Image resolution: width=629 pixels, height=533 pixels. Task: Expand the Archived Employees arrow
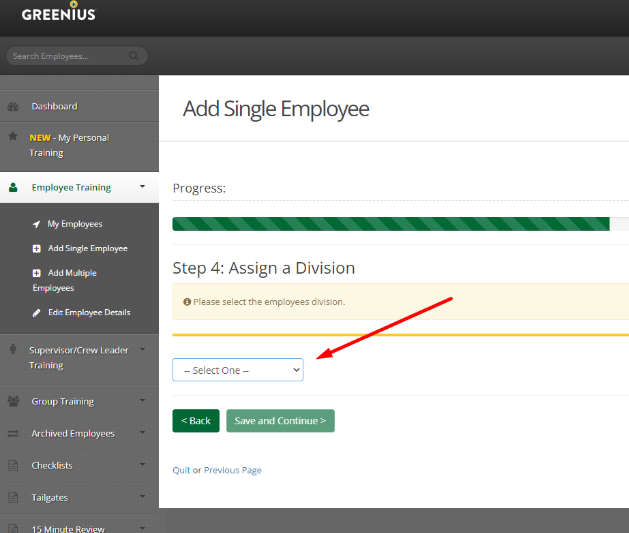pos(142,432)
